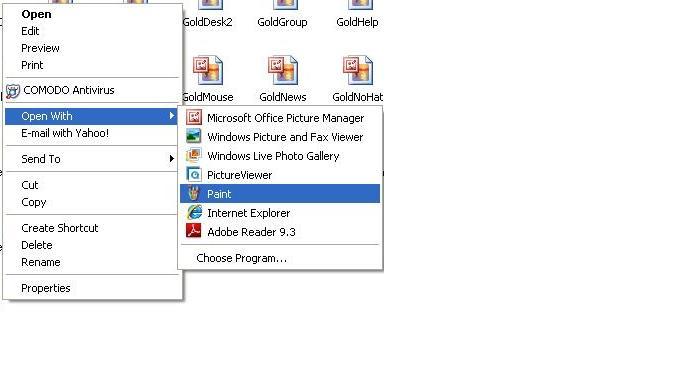This screenshot has height=384, width=683.
Task: Open with Microsoft Office Picture Manager
Action: tap(280, 118)
